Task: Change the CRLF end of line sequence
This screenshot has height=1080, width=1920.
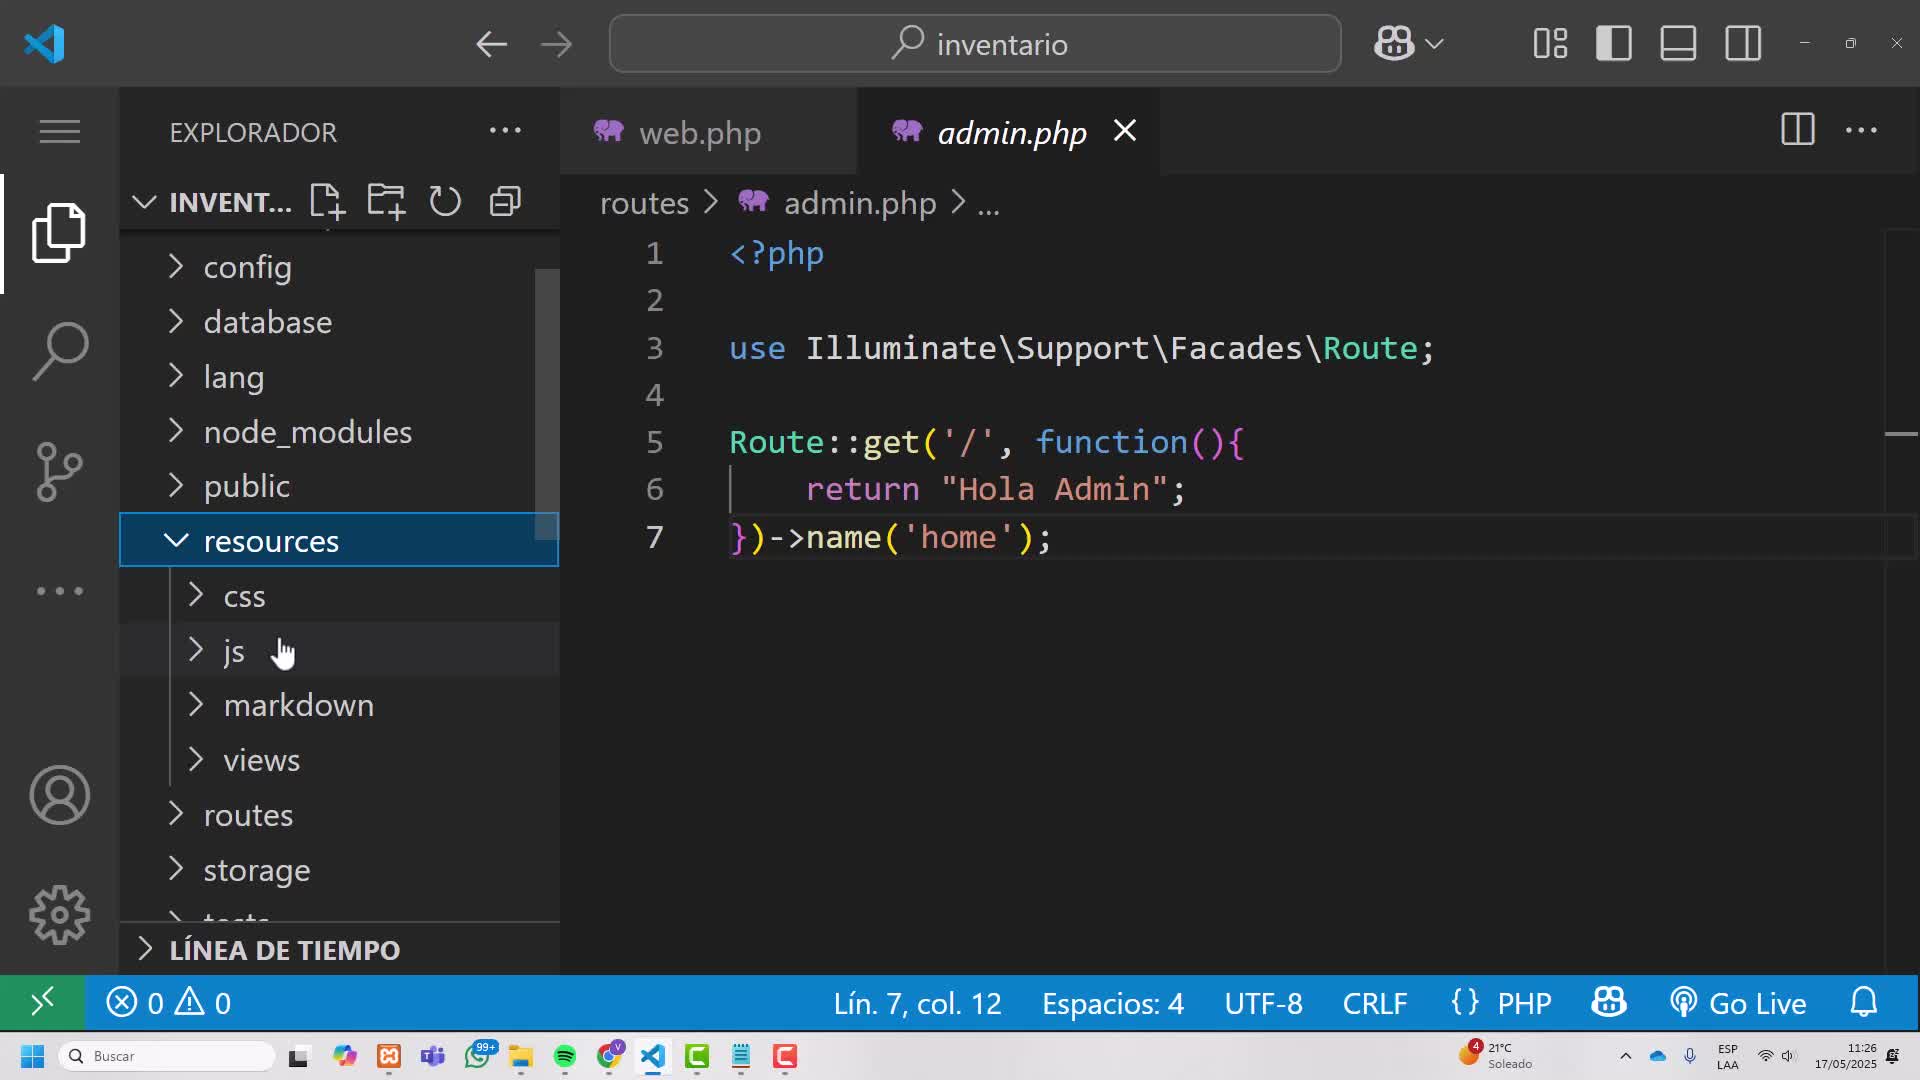Action: pyautogui.click(x=1375, y=1003)
